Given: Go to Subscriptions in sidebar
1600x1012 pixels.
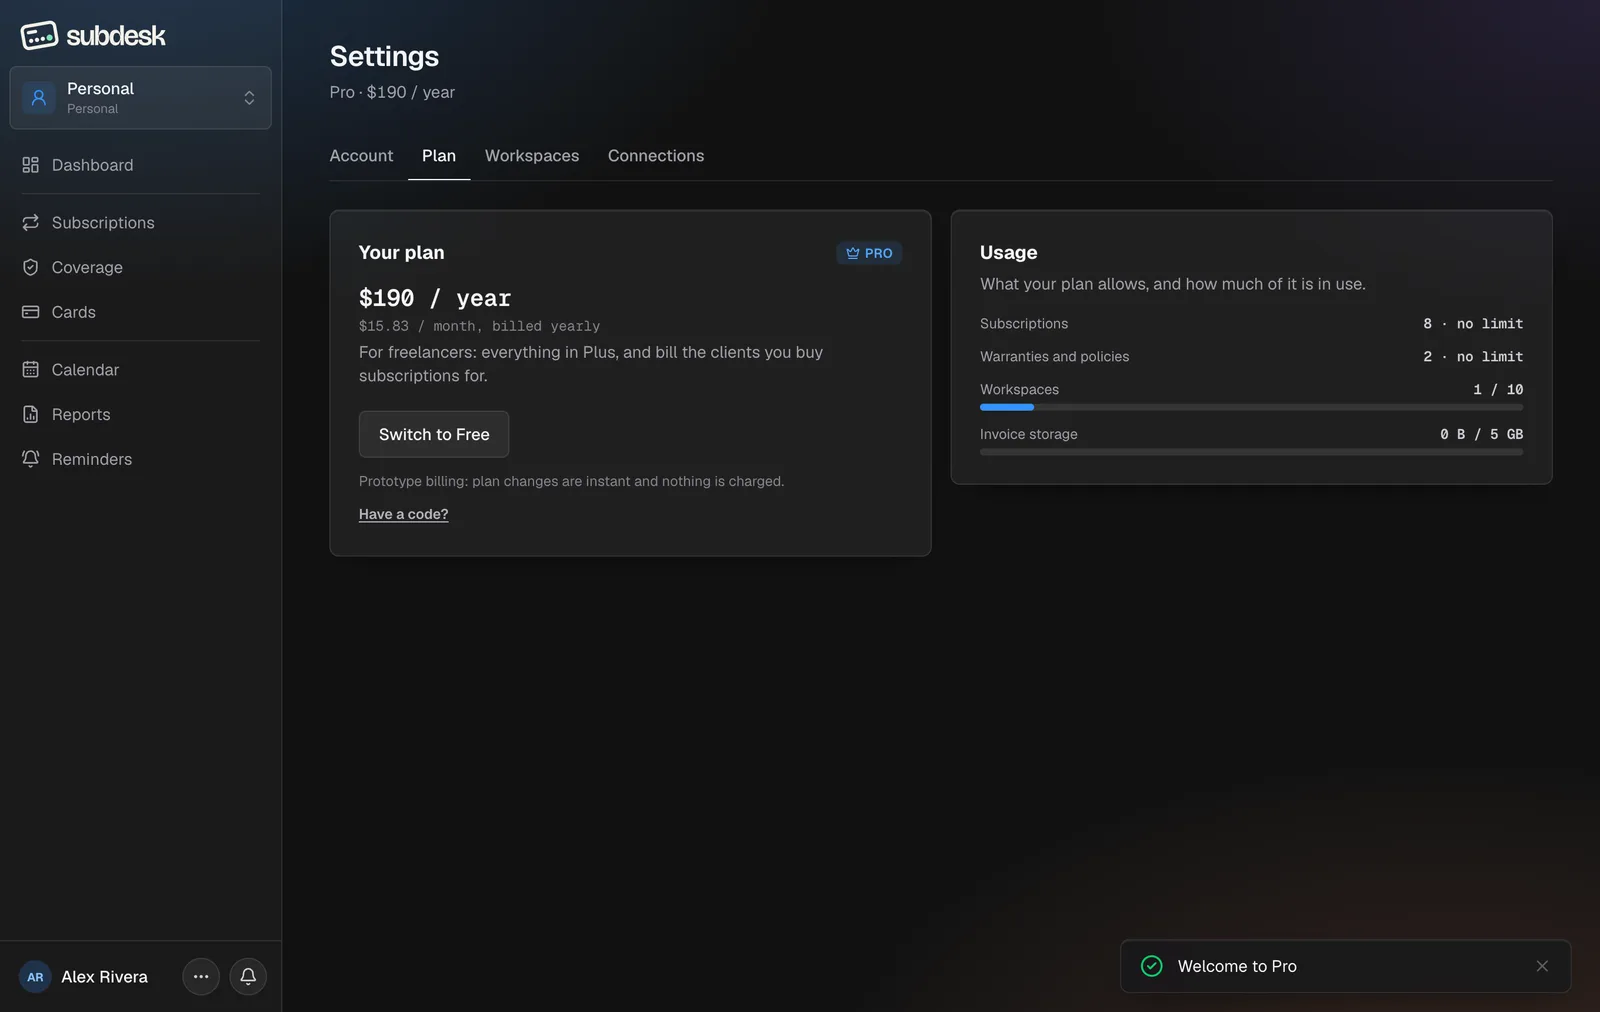Looking at the screenshot, I should pos(140,222).
